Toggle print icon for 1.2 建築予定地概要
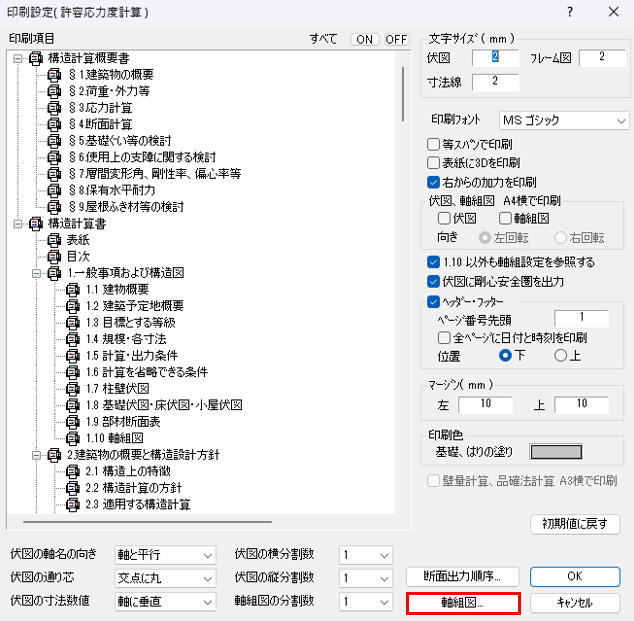Image resolution: width=634 pixels, height=621 pixels. coord(73,306)
